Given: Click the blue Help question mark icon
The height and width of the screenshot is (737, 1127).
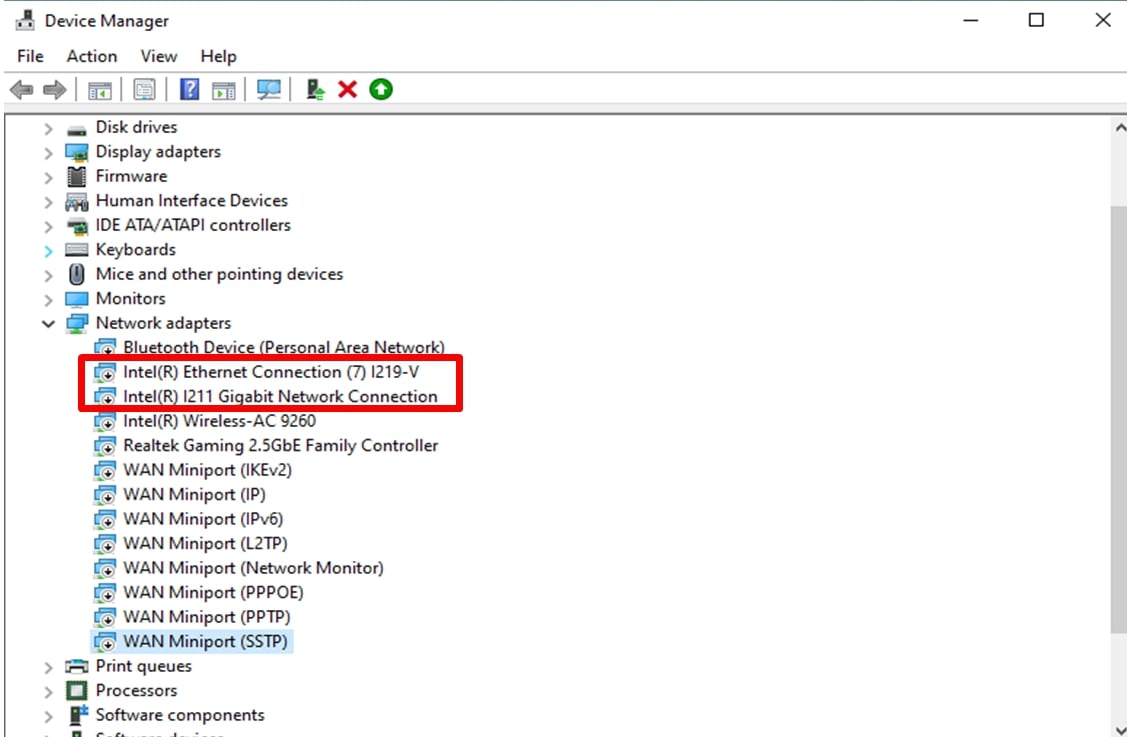Looking at the screenshot, I should [189, 90].
